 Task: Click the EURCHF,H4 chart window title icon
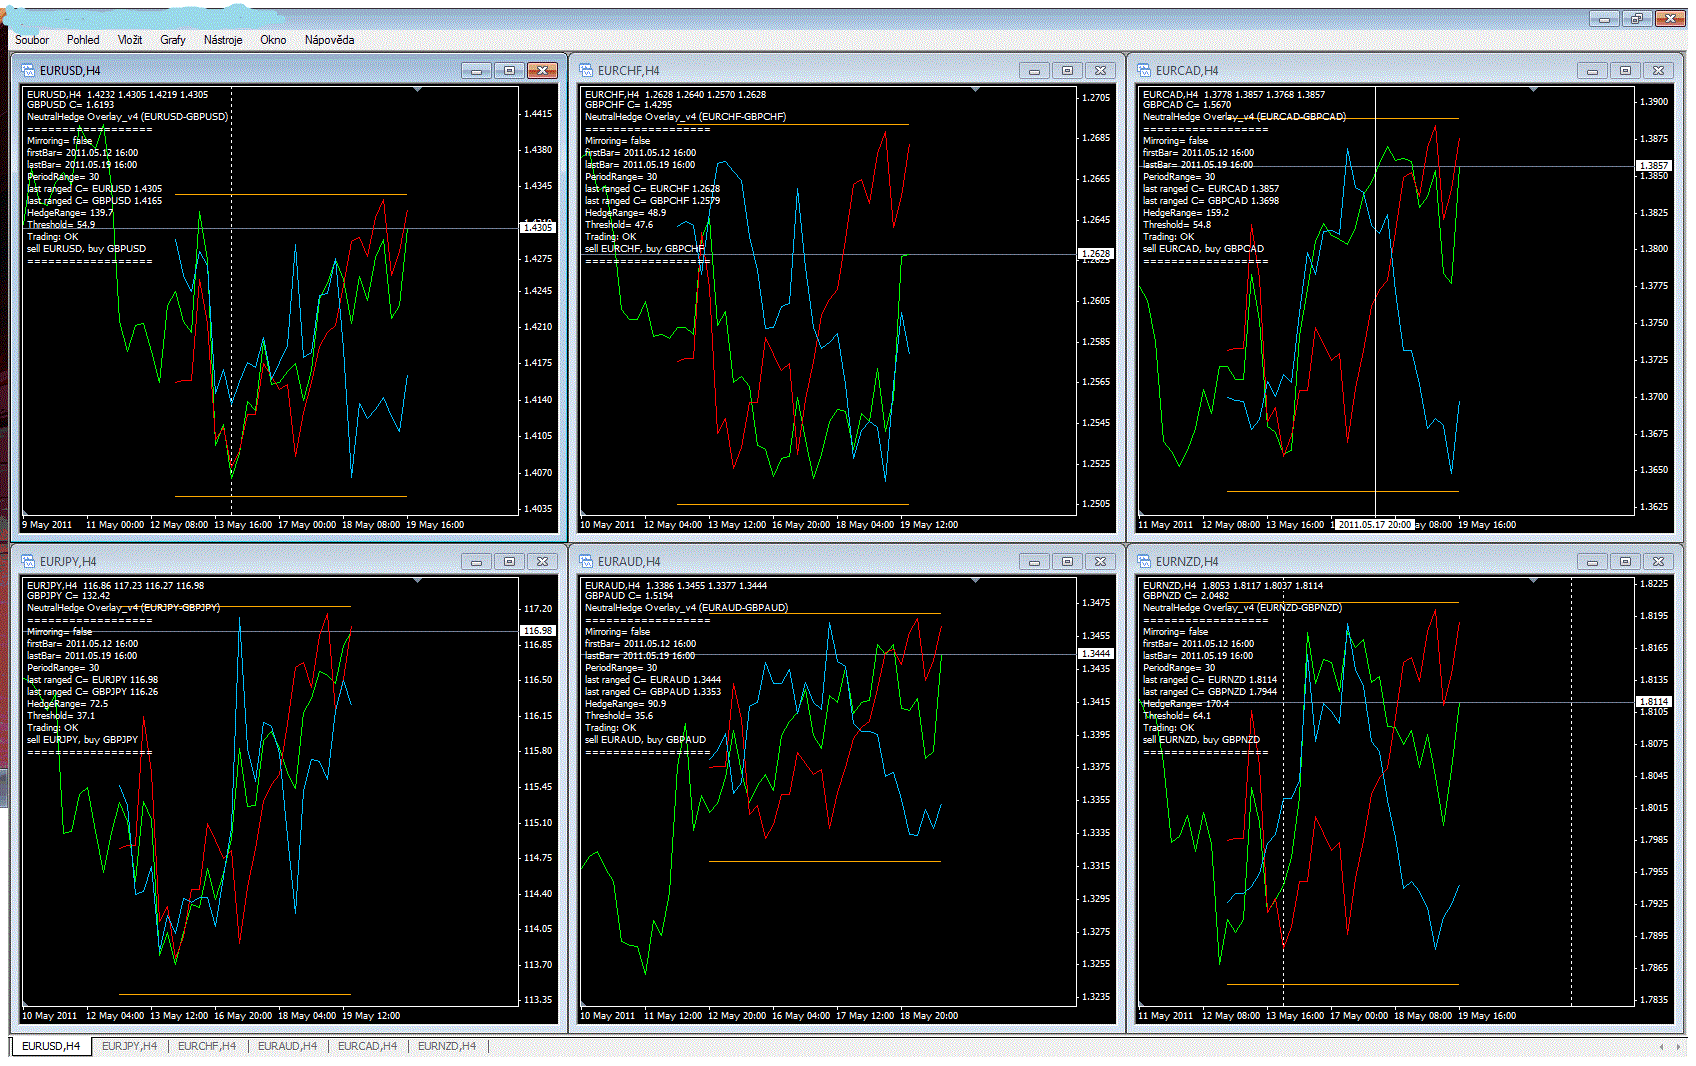[587, 71]
